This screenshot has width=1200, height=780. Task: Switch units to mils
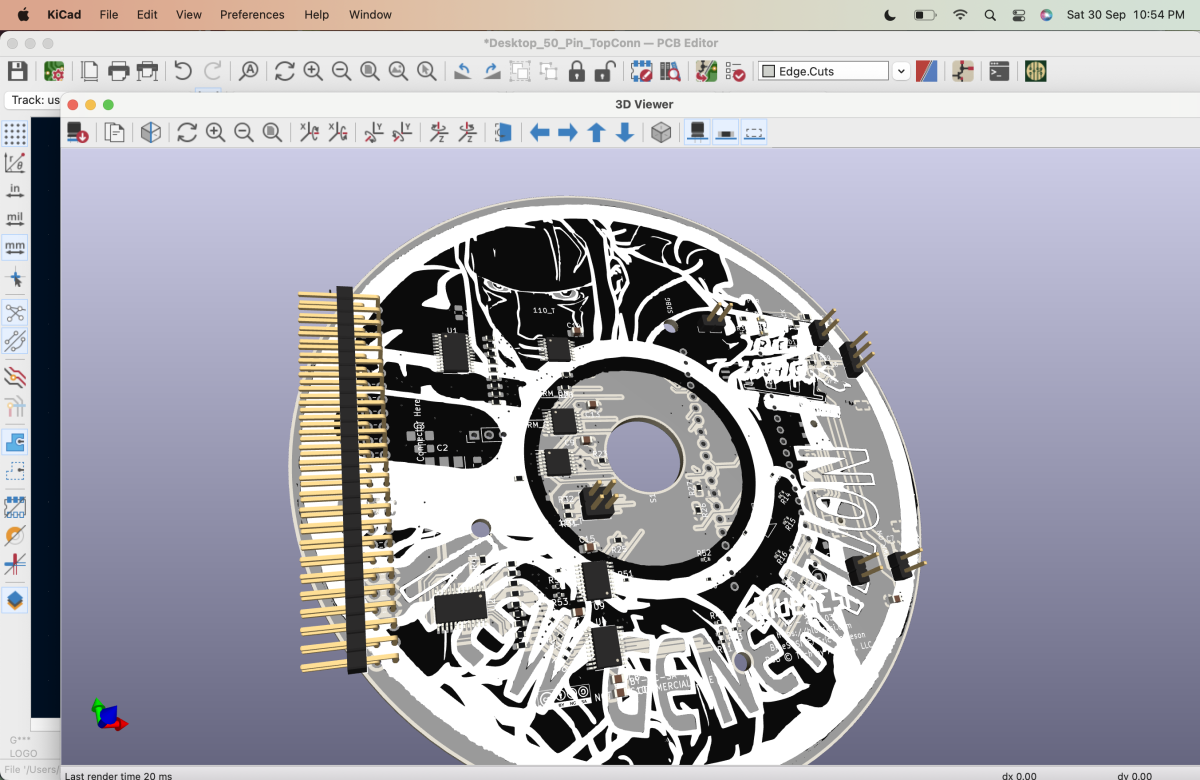(15, 218)
